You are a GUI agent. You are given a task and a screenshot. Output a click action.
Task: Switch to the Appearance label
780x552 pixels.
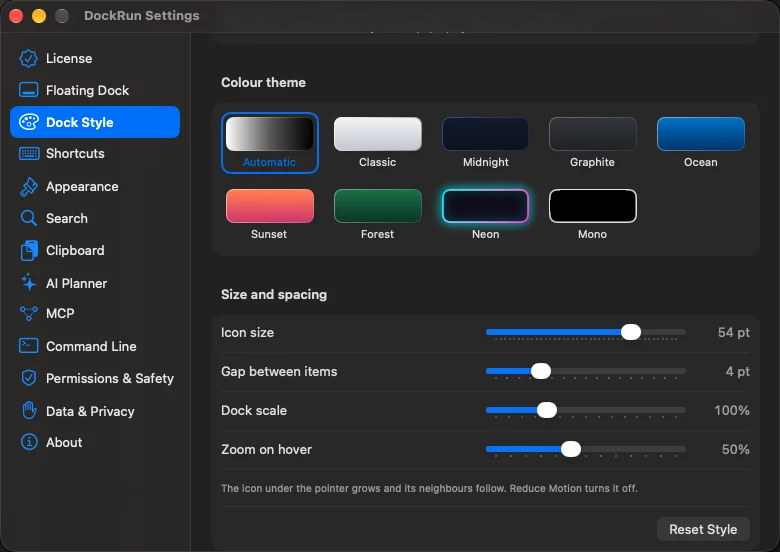[82, 186]
